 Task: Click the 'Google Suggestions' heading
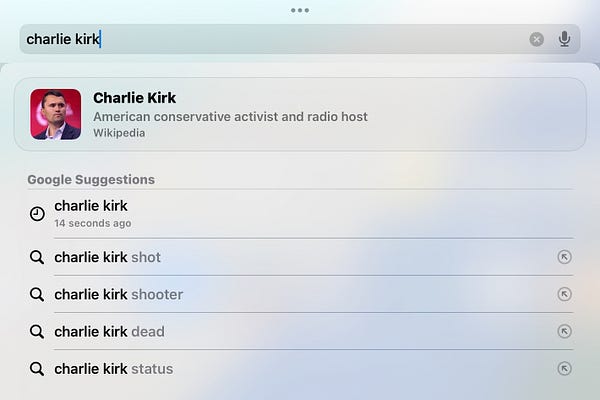pos(91,180)
